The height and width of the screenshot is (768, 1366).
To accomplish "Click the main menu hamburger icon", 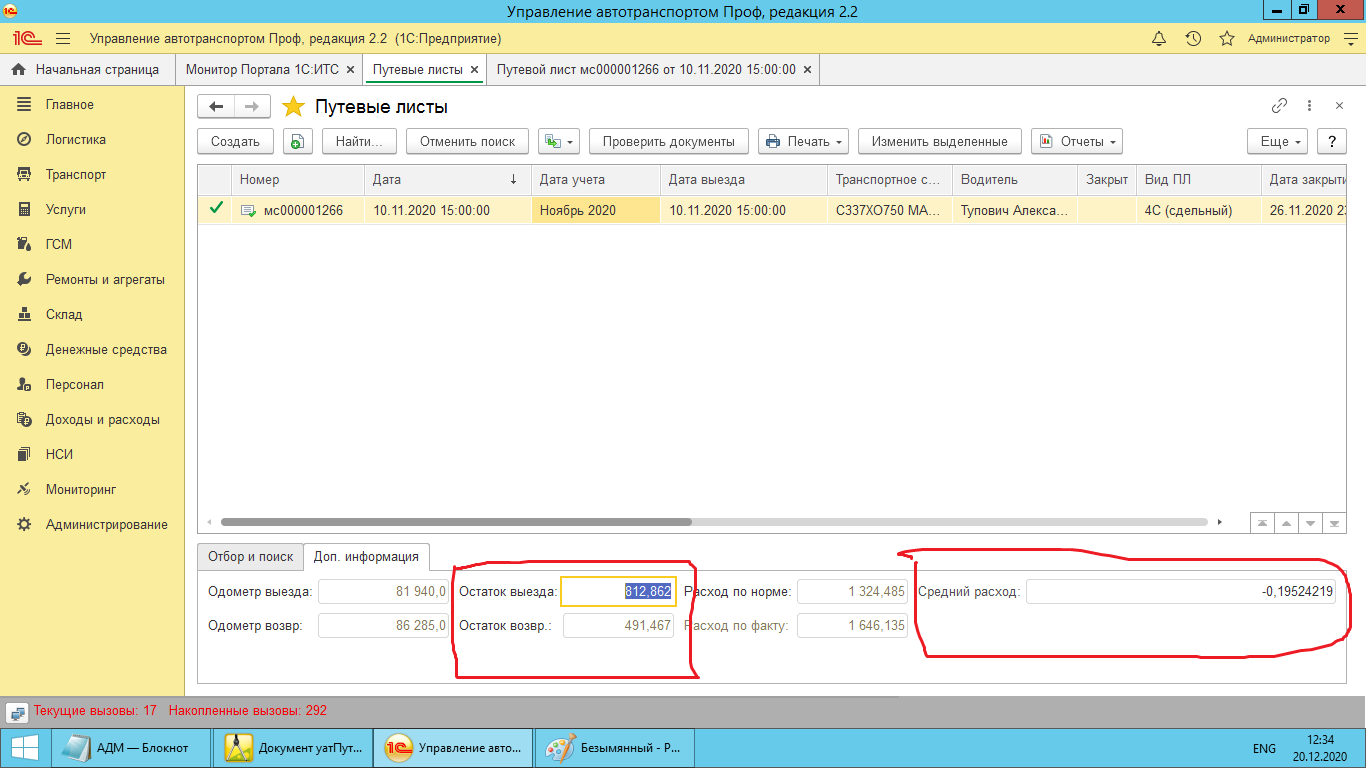I will point(63,39).
